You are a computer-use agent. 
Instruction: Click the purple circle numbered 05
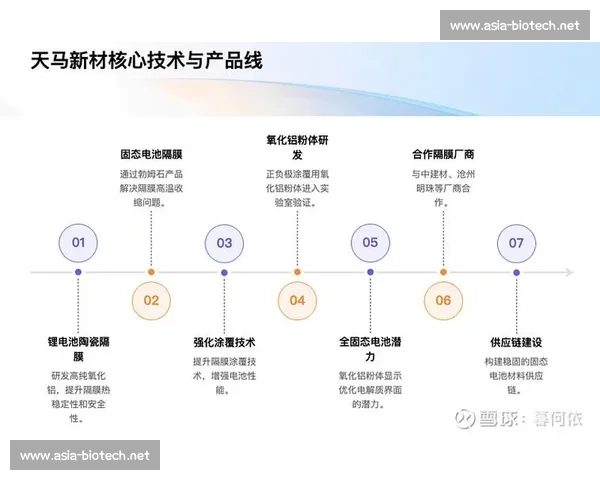pyautogui.click(x=370, y=242)
